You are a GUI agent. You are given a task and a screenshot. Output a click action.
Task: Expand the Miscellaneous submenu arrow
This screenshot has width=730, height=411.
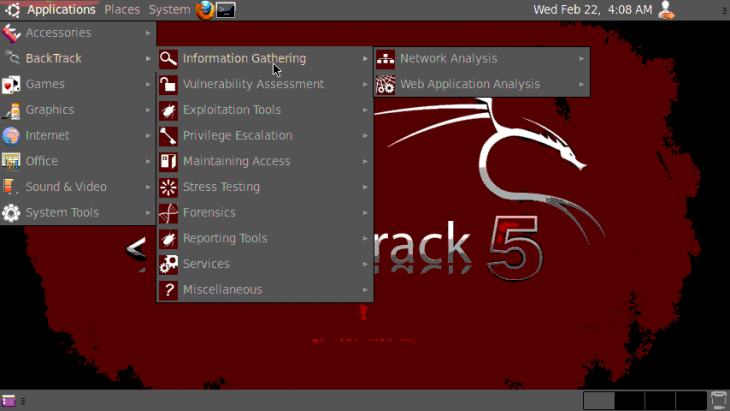point(365,290)
